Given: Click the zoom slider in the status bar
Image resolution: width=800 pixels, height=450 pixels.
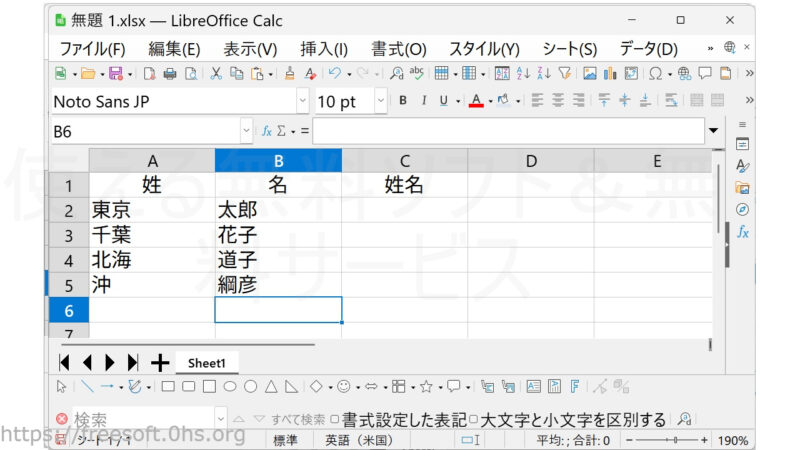Looking at the screenshot, I should (675, 440).
